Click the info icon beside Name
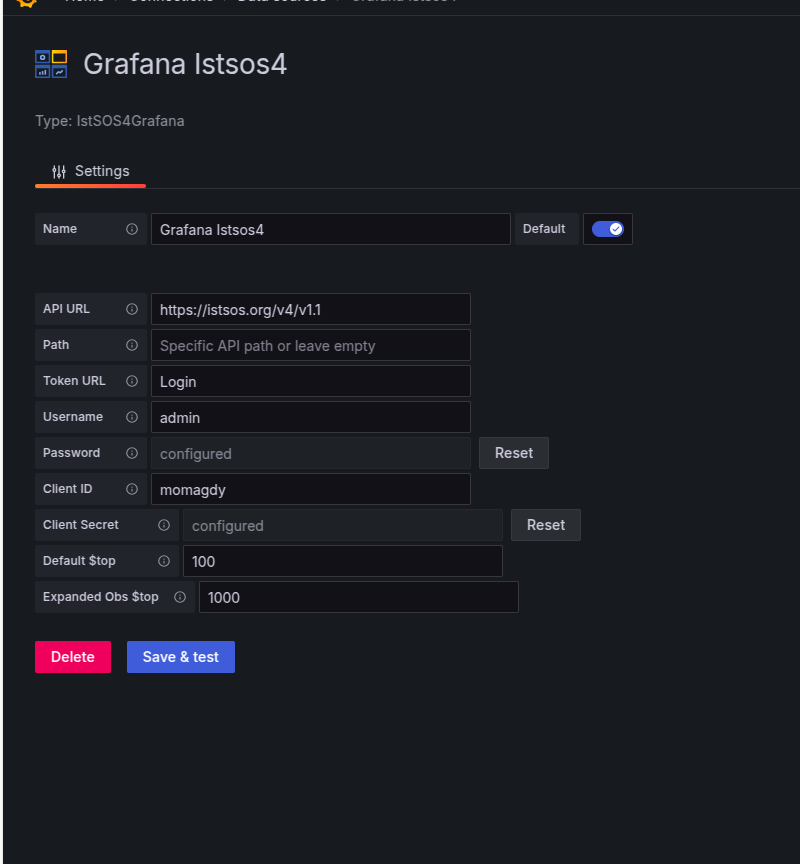The height and width of the screenshot is (864, 800). coord(132,229)
